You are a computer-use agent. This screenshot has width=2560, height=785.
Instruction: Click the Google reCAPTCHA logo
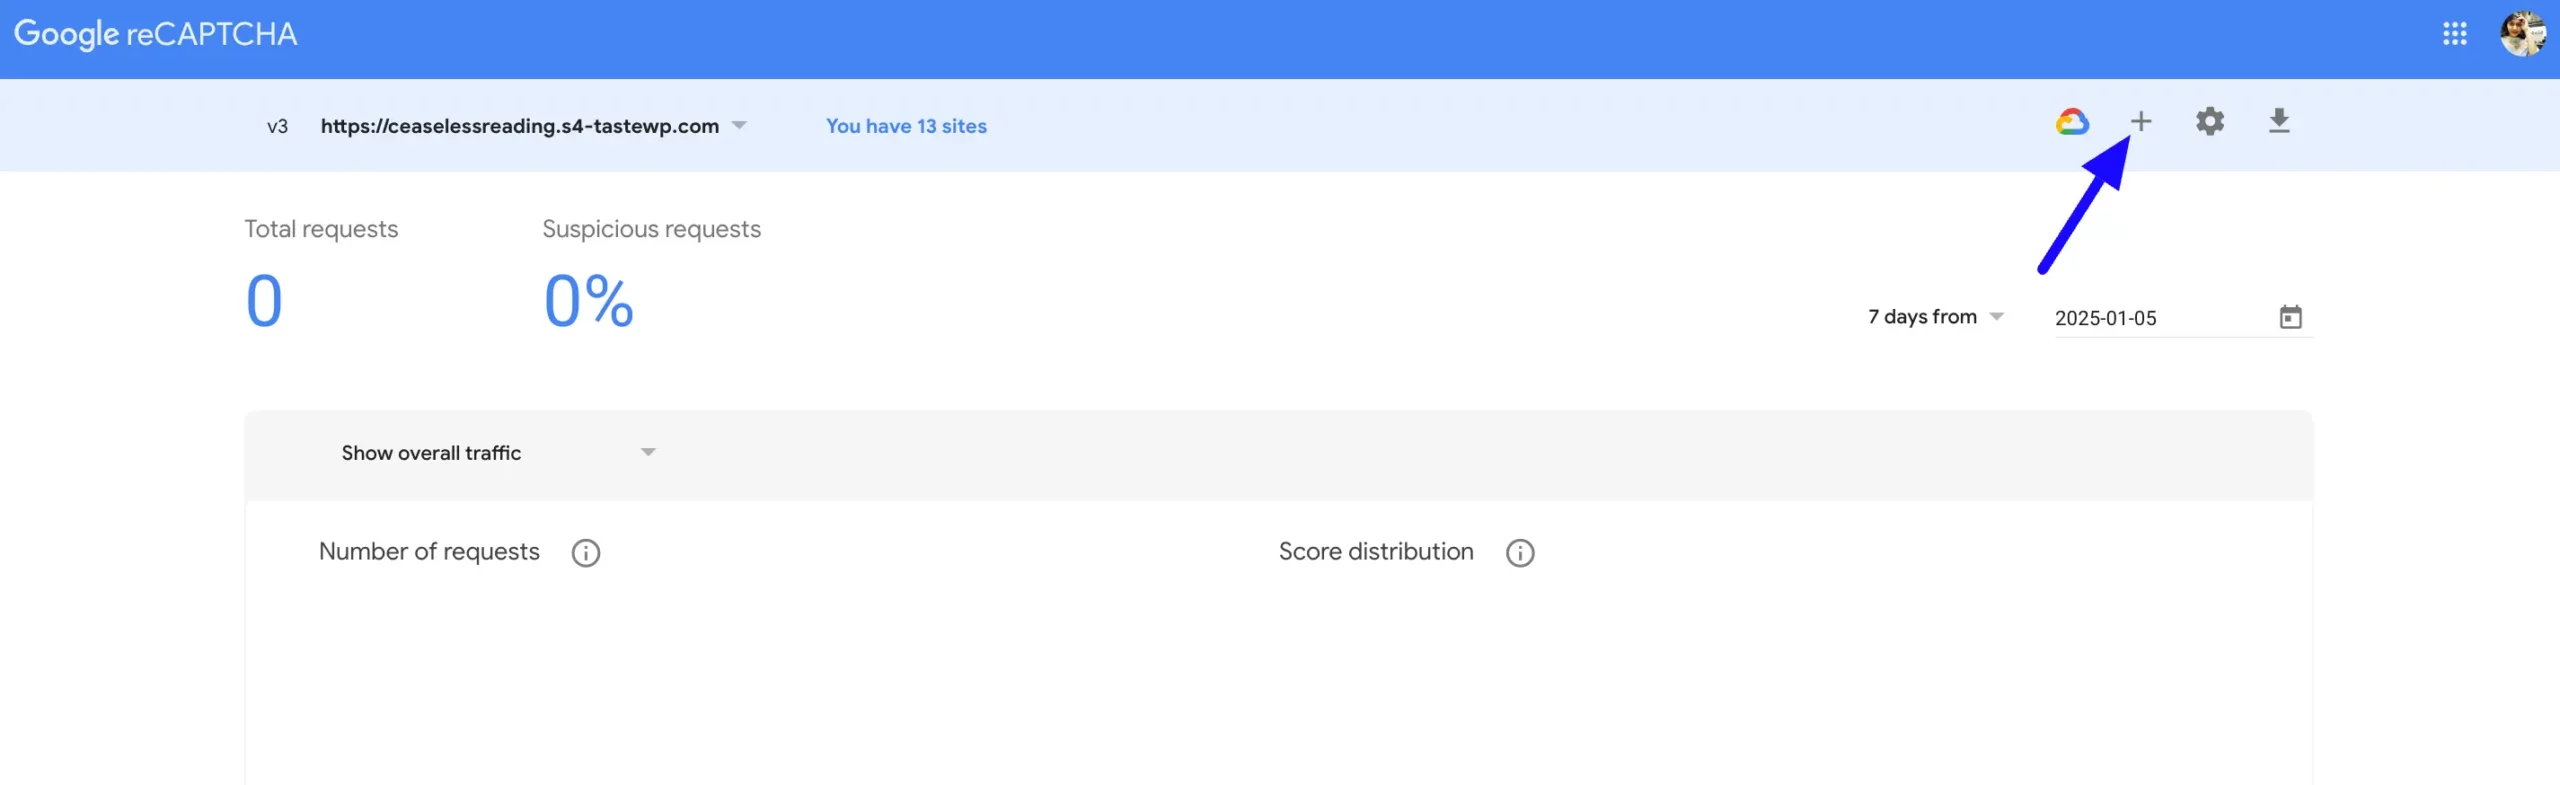[156, 34]
